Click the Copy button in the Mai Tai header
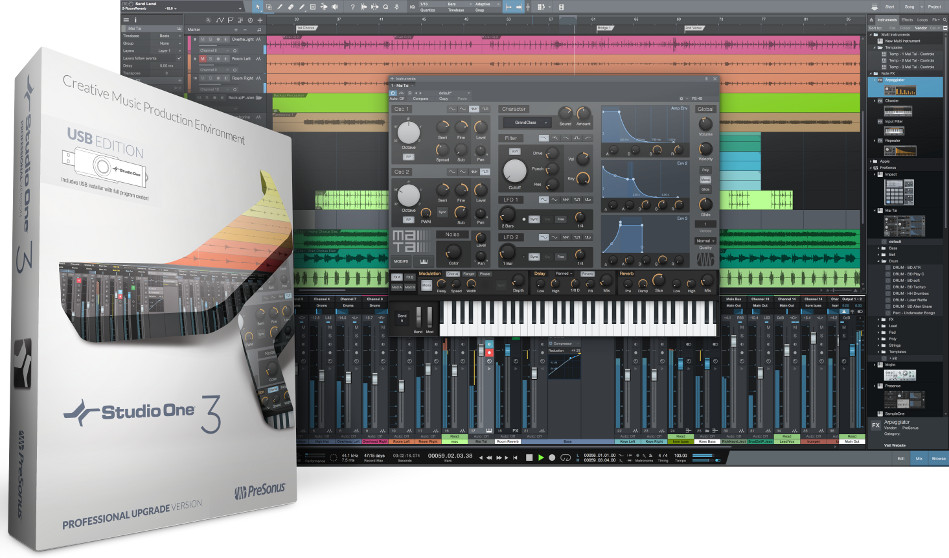Image resolution: width=949 pixels, height=558 pixels. tap(444, 98)
